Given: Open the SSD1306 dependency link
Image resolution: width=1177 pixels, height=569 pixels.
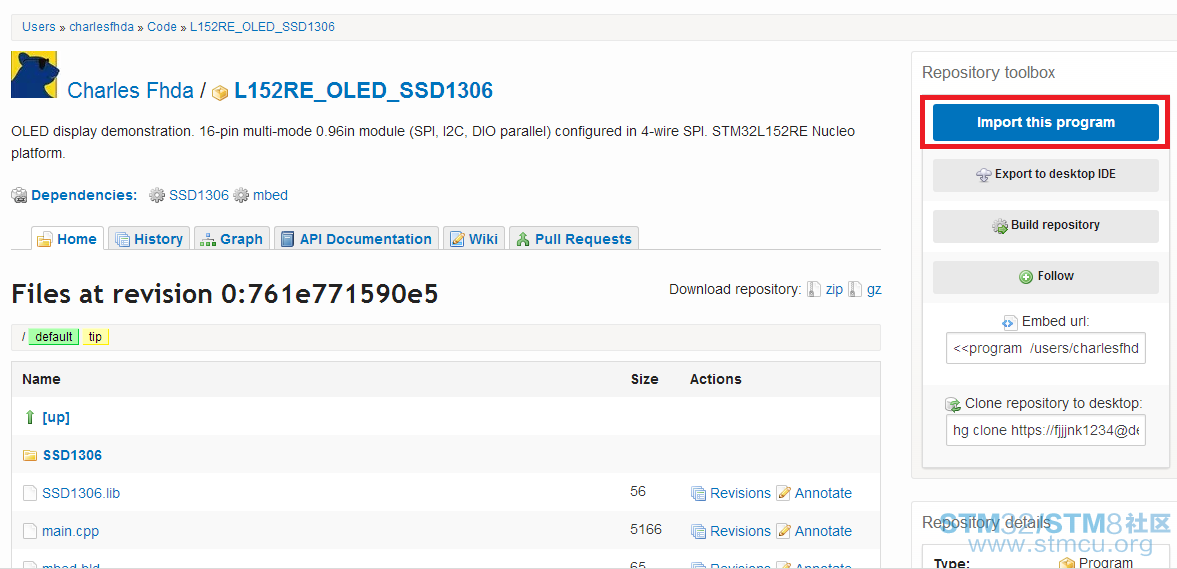Looking at the screenshot, I should [198, 195].
